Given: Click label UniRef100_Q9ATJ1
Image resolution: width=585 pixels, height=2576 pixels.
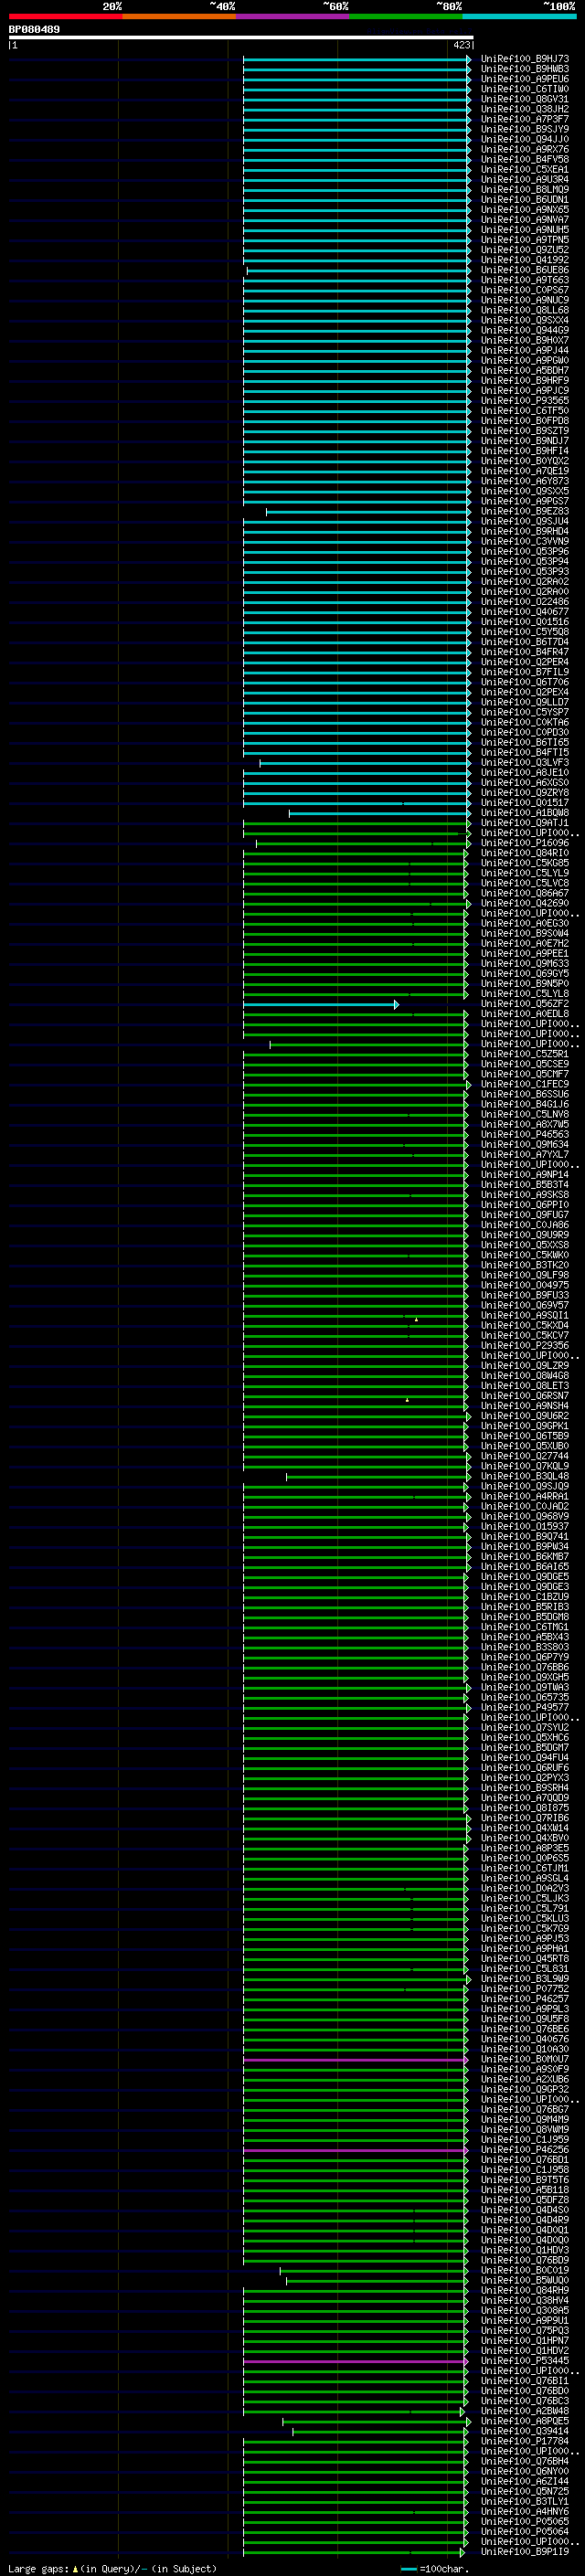Looking at the screenshot, I should pos(524,822).
